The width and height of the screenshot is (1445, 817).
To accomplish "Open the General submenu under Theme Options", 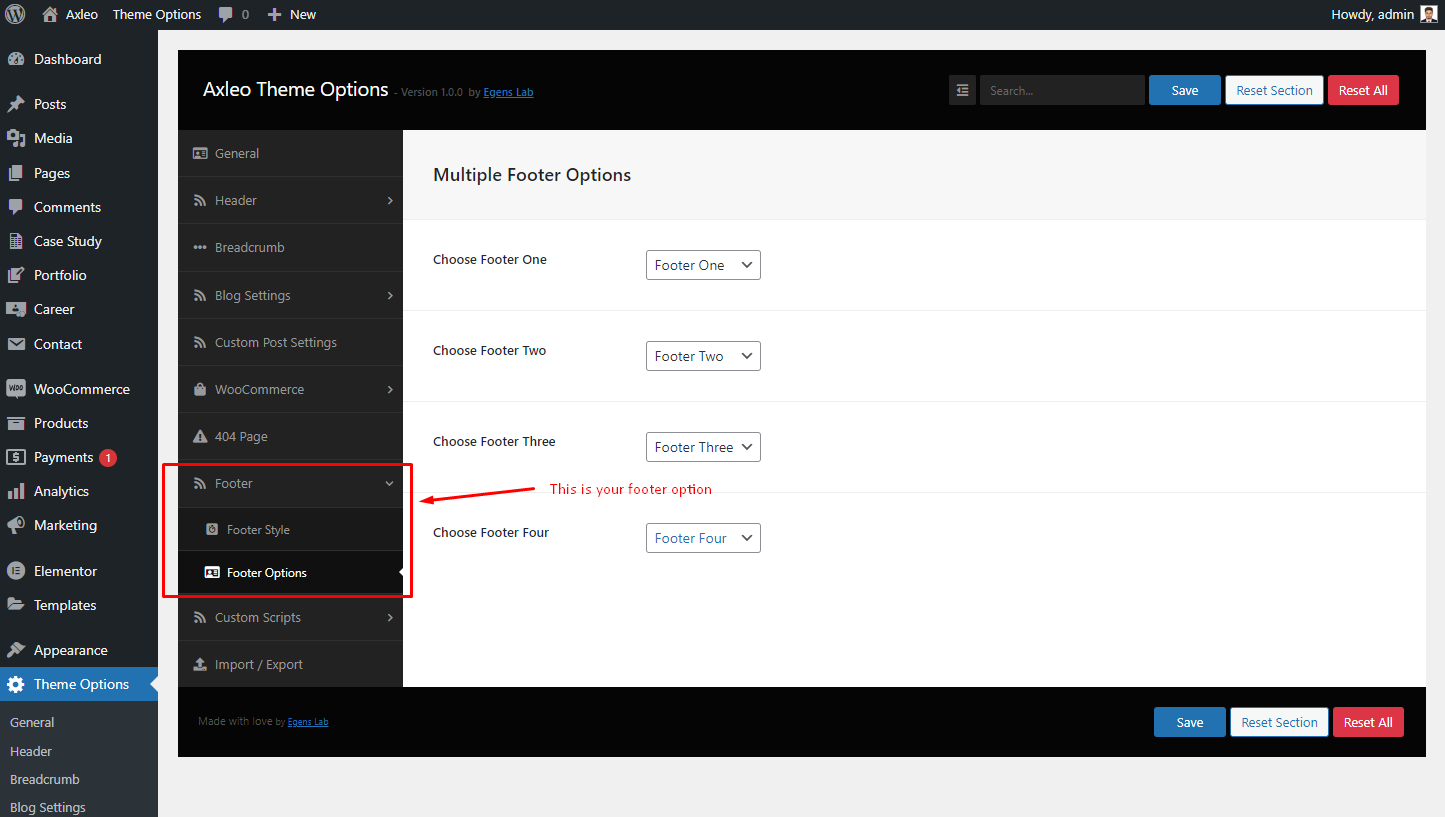I will [x=32, y=722].
